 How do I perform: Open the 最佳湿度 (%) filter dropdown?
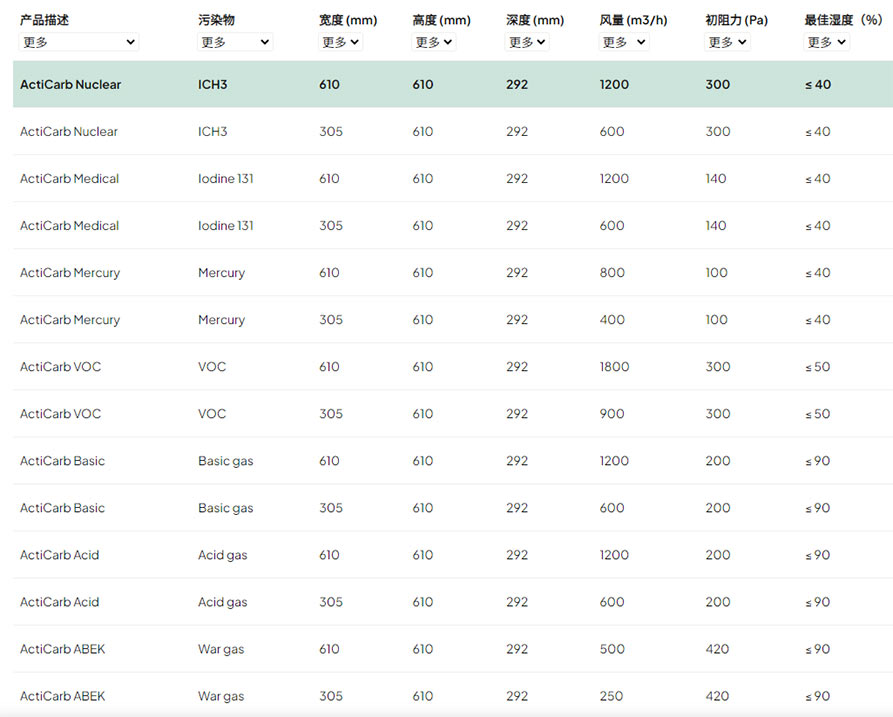(826, 42)
